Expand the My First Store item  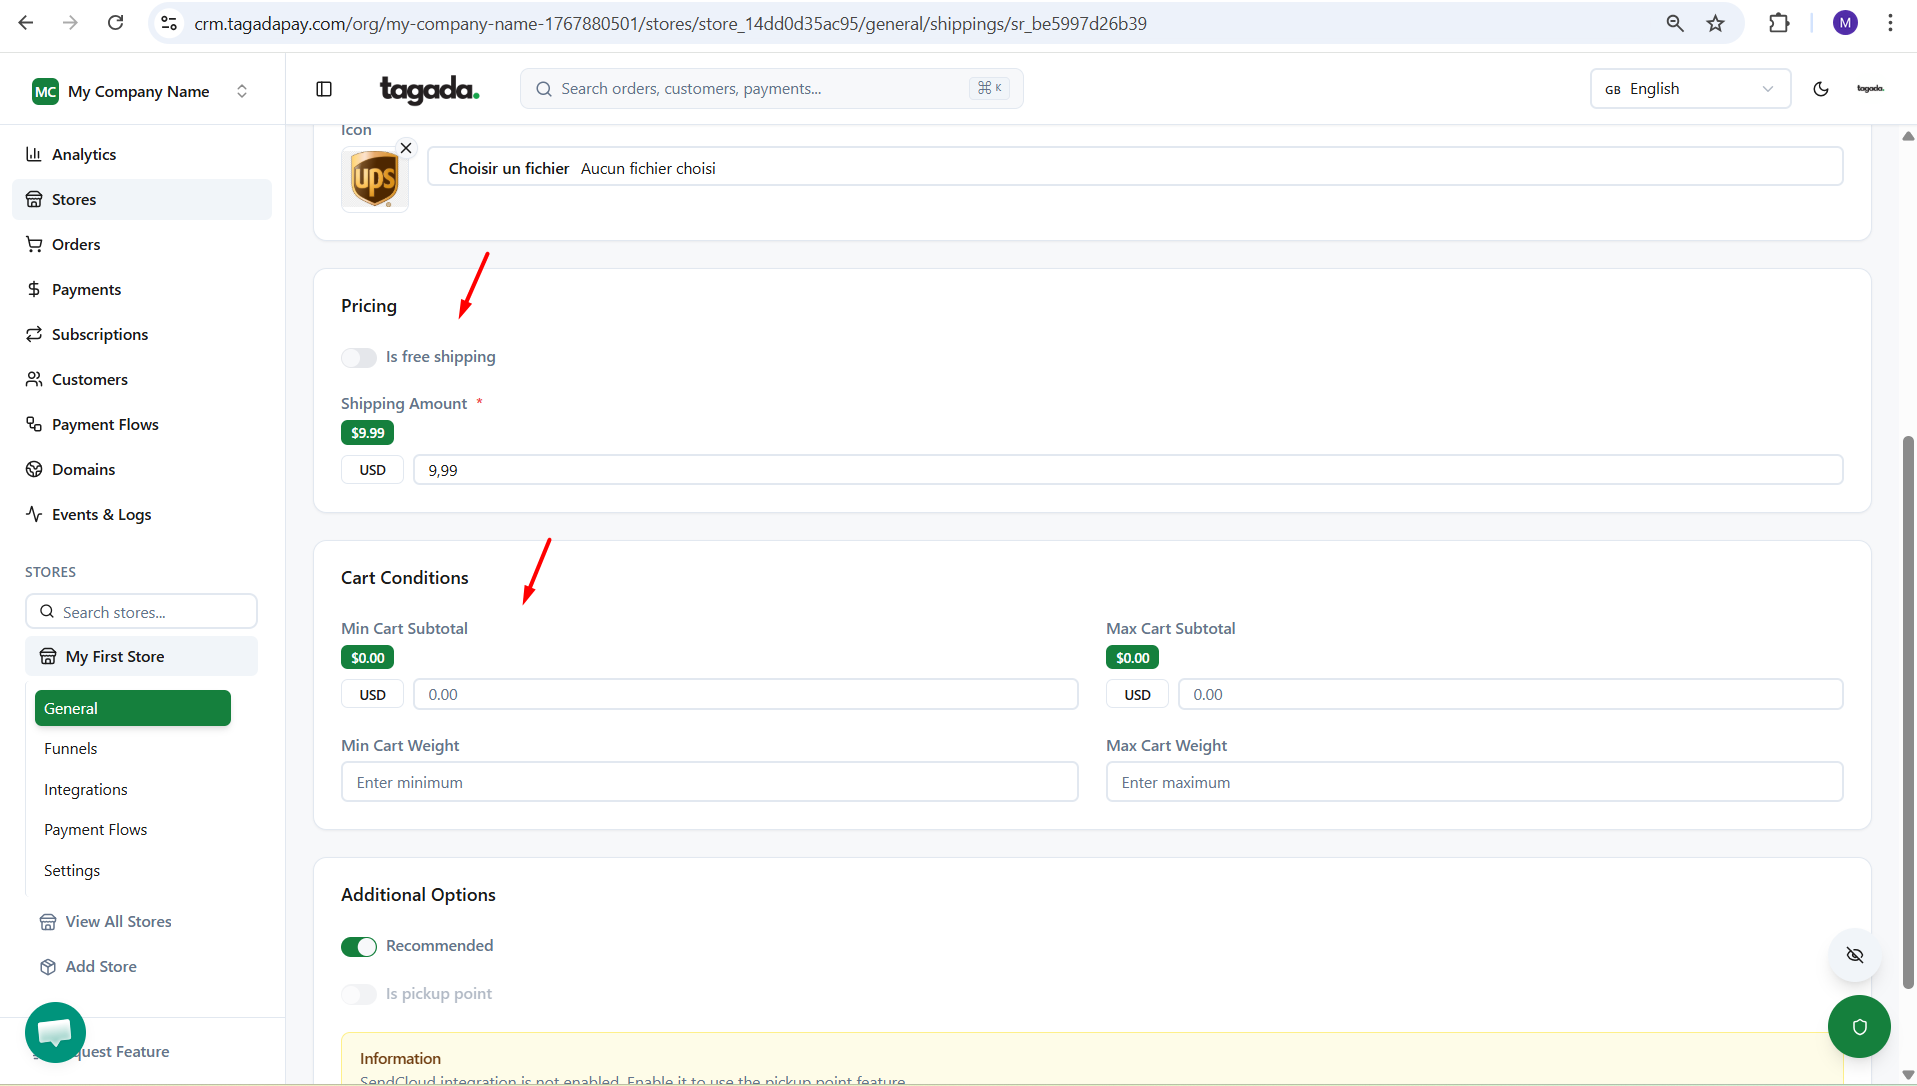pos(141,656)
